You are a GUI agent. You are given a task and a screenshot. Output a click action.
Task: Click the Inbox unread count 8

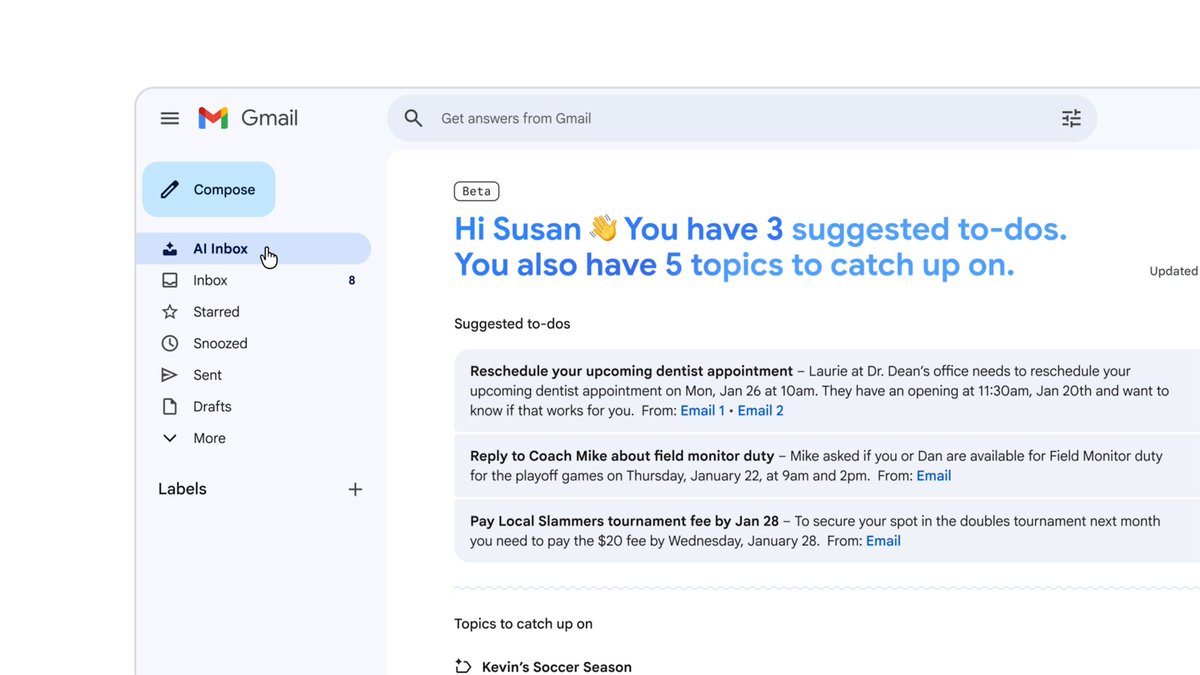[351, 281]
